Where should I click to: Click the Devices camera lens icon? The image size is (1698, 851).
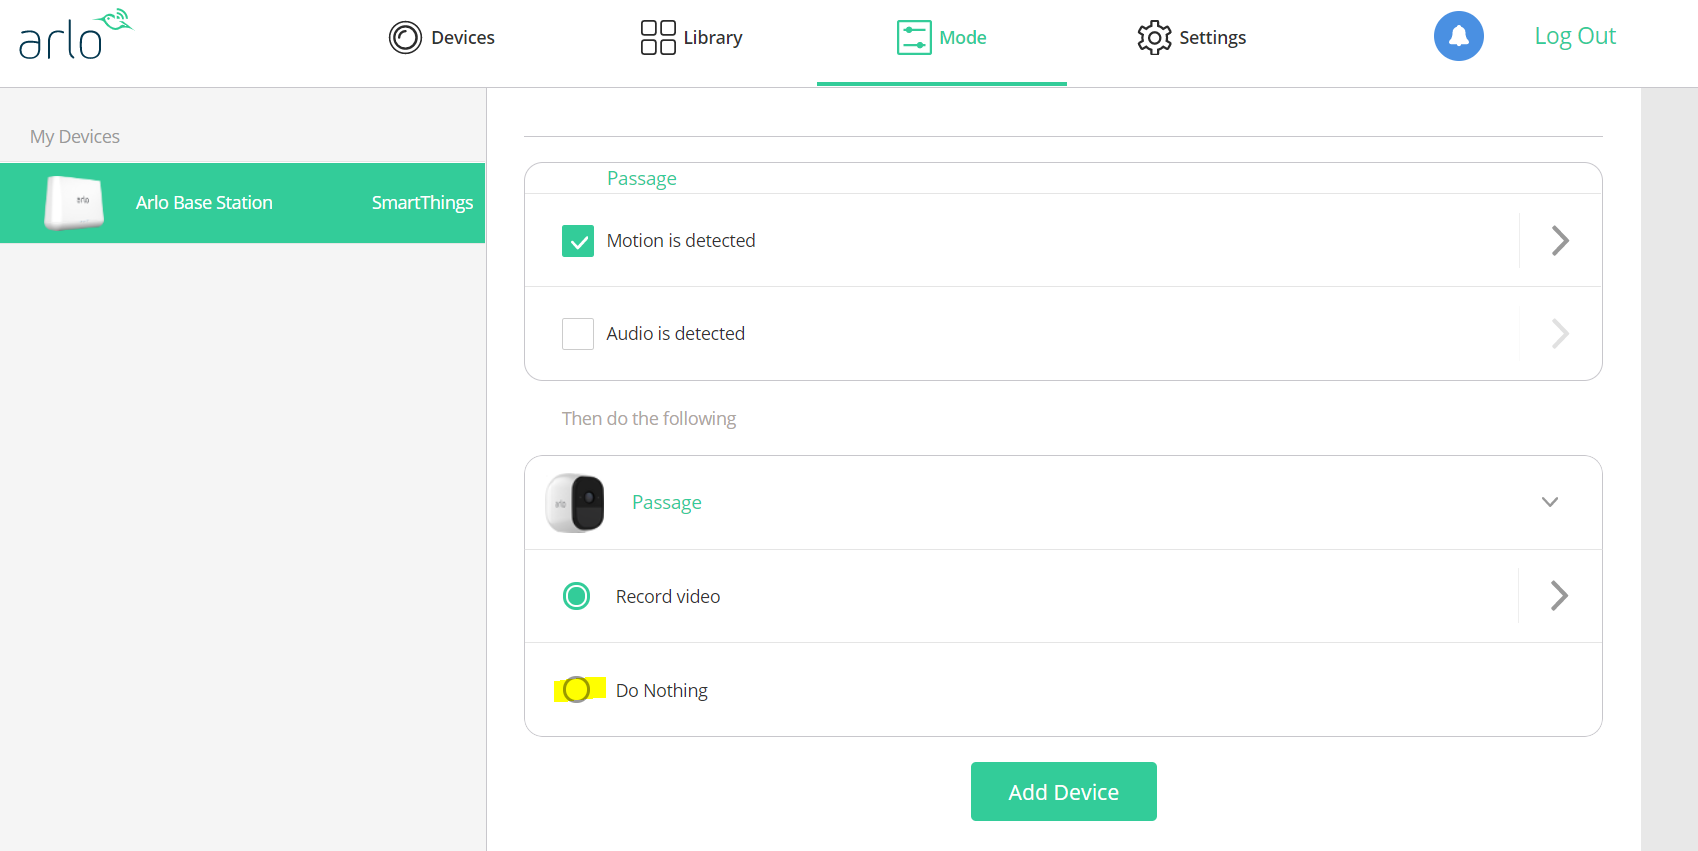[x=405, y=38]
